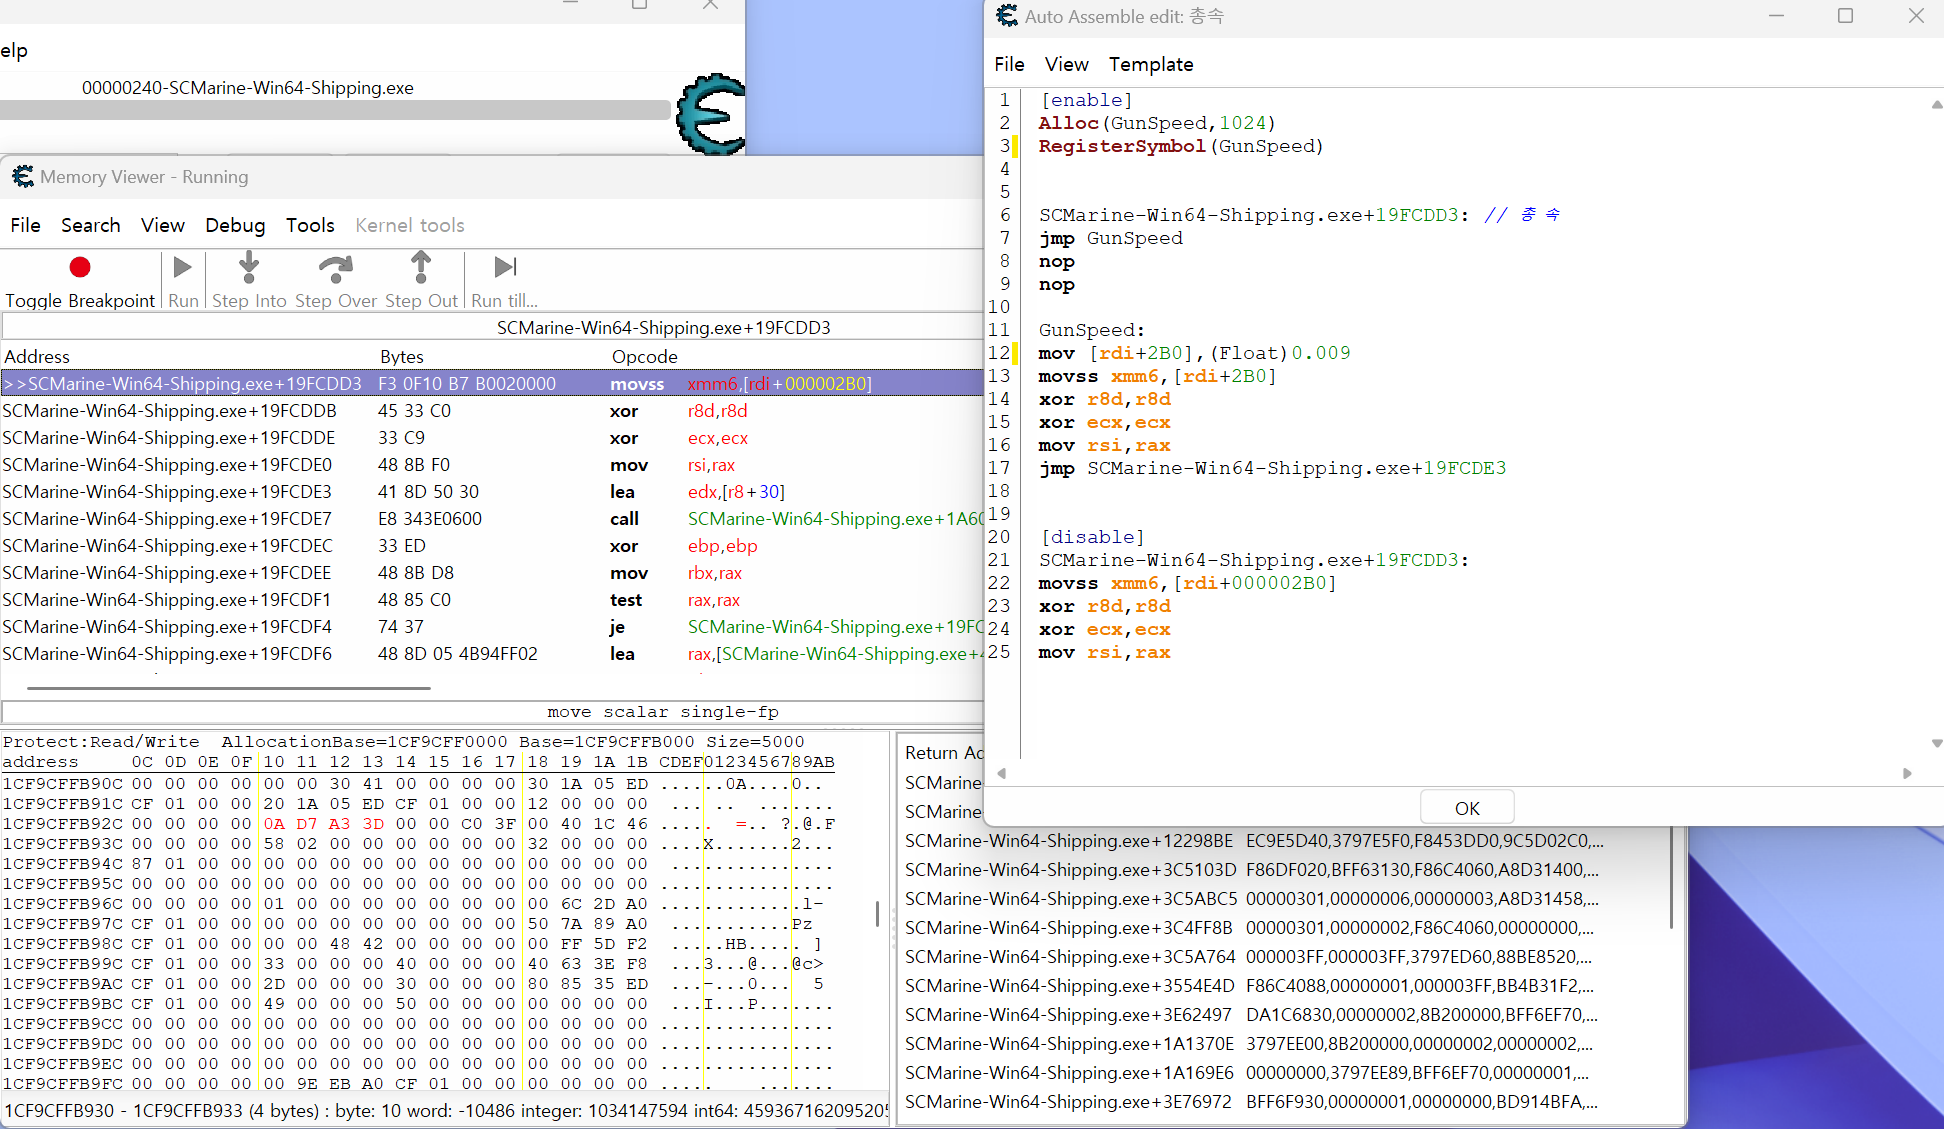Select the 19FCDF4 je instruction row
The width and height of the screenshot is (1944, 1129).
(492, 627)
